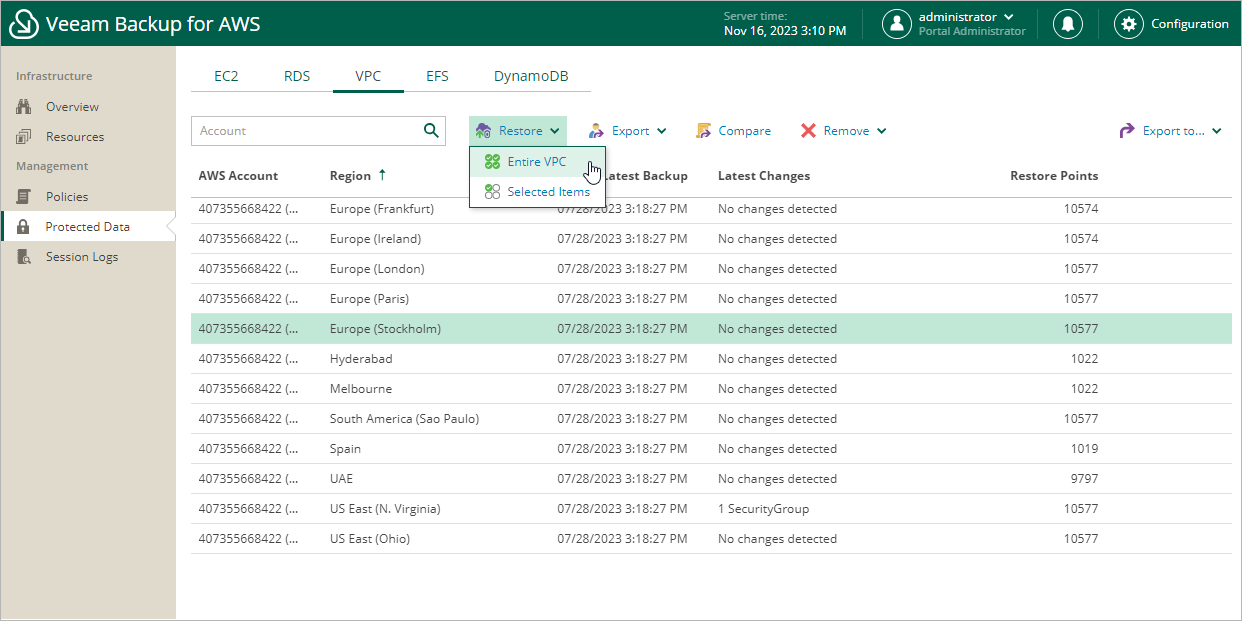The height and width of the screenshot is (621, 1242).
Task: Click the Resources sidebar icon
Action: click(24, 137)
